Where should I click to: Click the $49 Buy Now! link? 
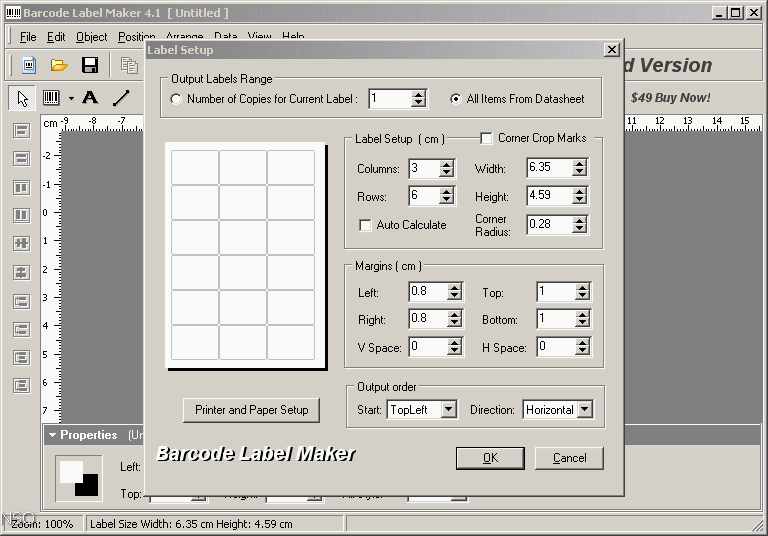(670, 97)
